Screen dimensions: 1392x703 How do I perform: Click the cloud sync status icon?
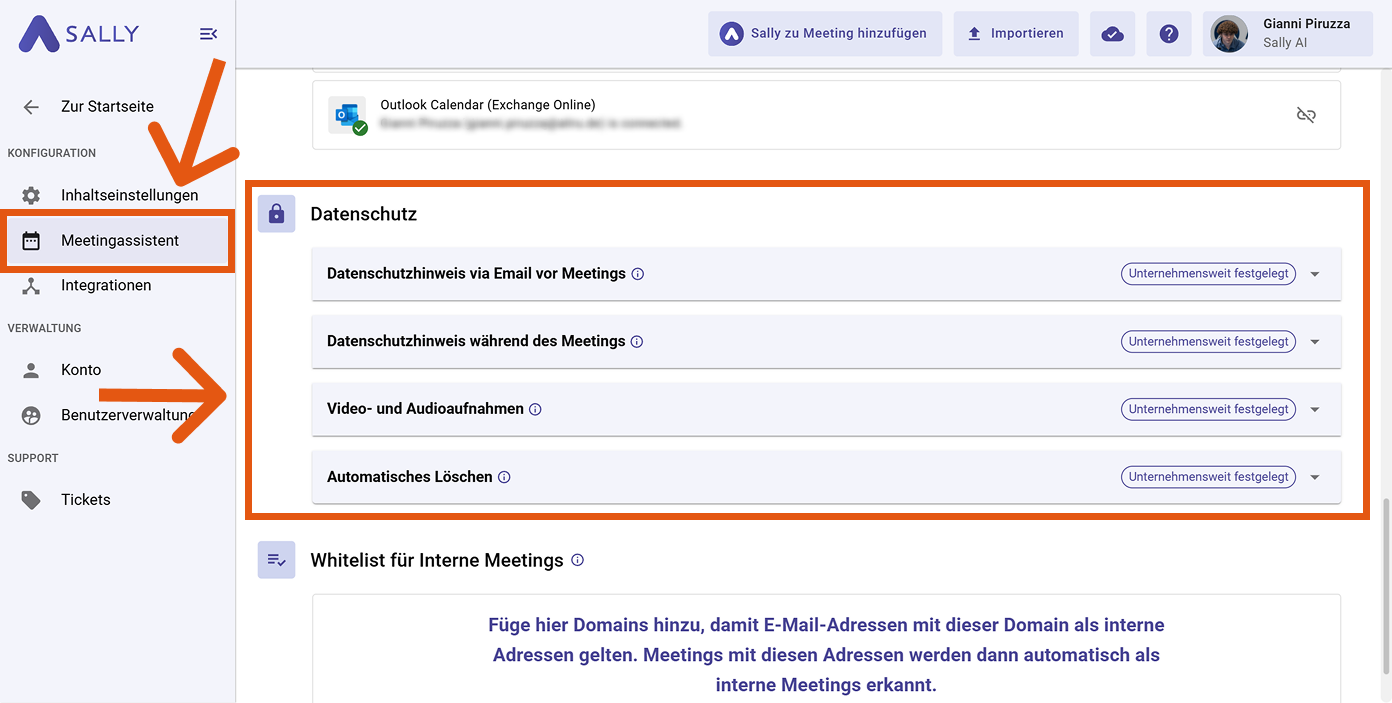[1112, 34]
